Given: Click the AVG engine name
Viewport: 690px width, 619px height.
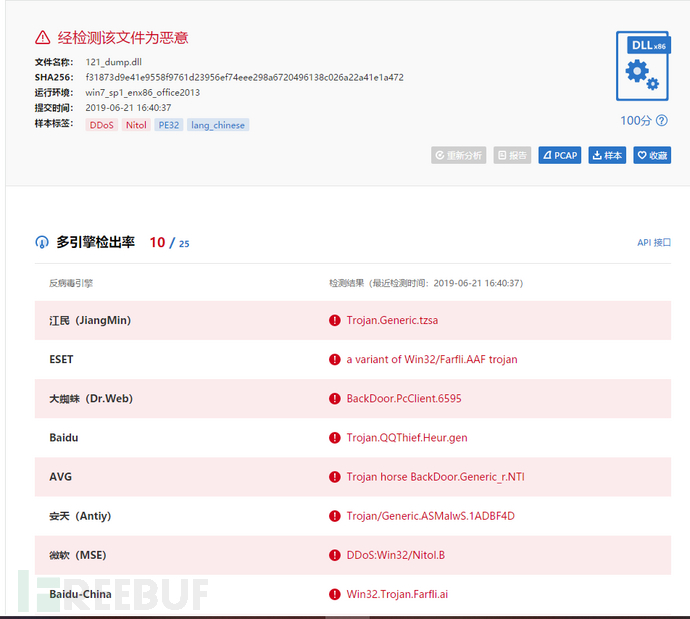Looking at the screenshot, I should [61, 477].
